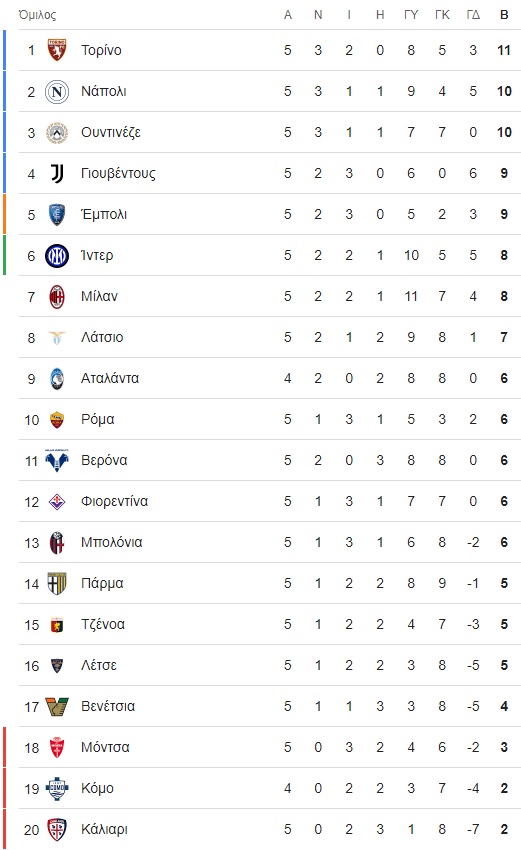Screen dimensions: 521x850
Task: Click the B points column header
Action: click(504, 15)
